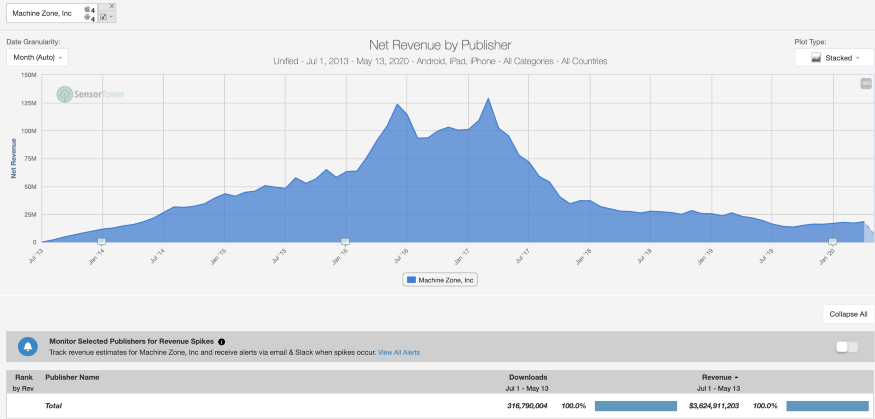Open the arrow menu on publisher chip
The width and height of the screenshot is (875, 419).
pyautogui.click(x=111, y=17)
